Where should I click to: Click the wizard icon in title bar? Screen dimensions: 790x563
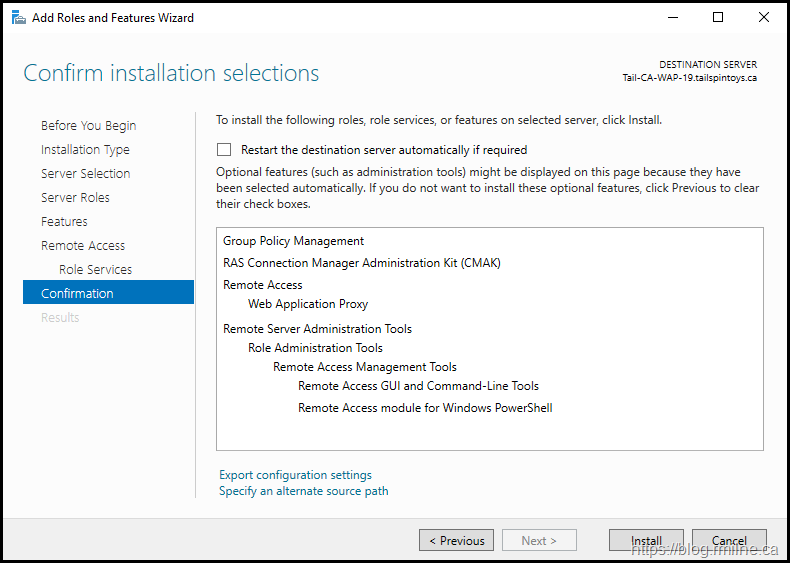(x=17, y=17)
